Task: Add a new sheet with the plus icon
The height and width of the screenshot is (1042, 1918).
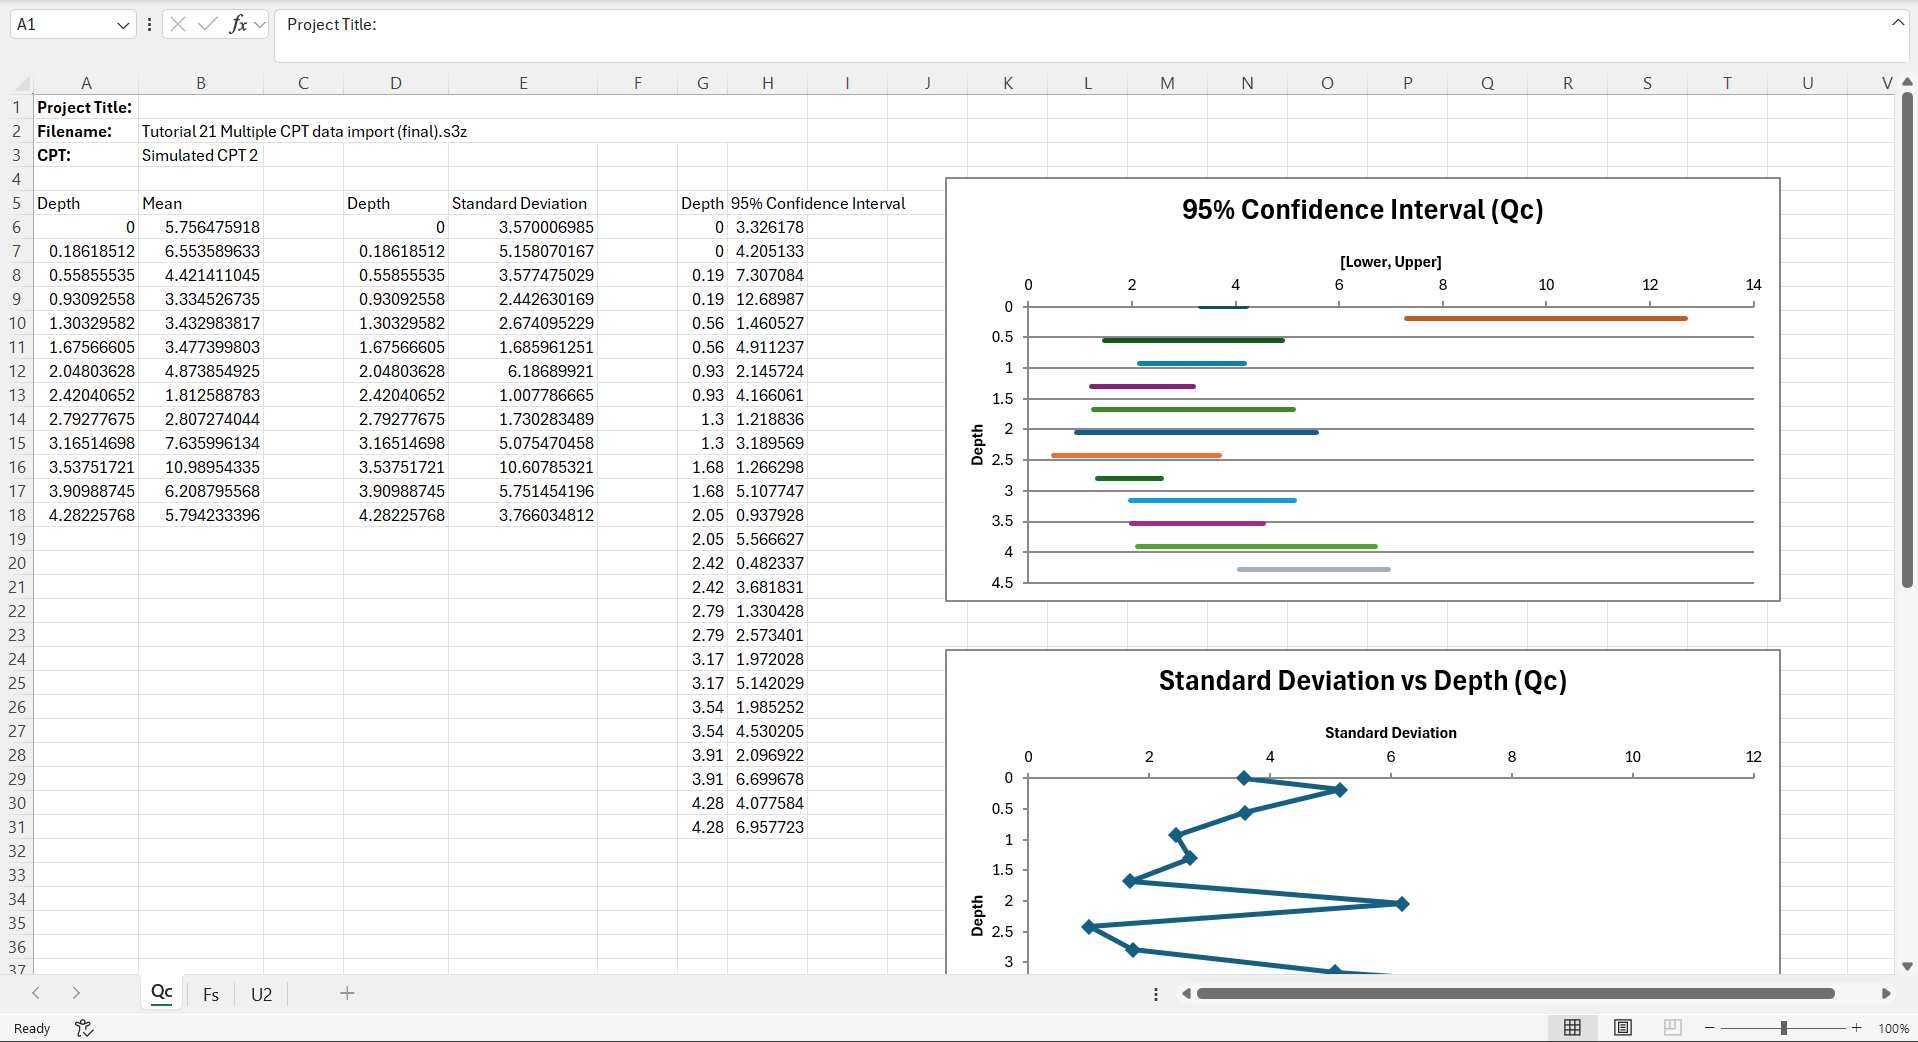Action: click(347, 993)
